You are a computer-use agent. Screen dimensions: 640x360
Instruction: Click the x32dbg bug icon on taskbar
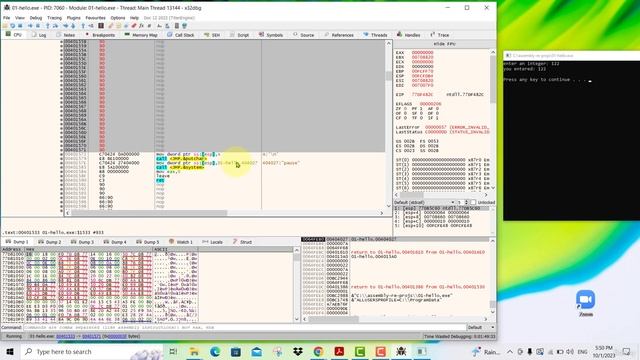tap(401, 351)
